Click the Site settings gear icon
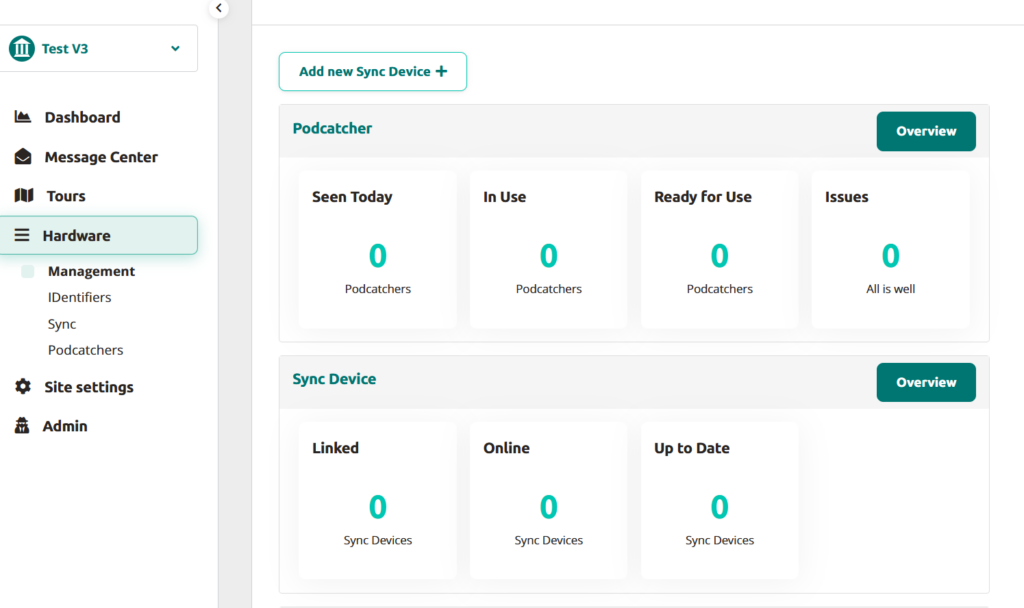The height and width of the screenshot is (608, 1024). [x=23, y=387]
